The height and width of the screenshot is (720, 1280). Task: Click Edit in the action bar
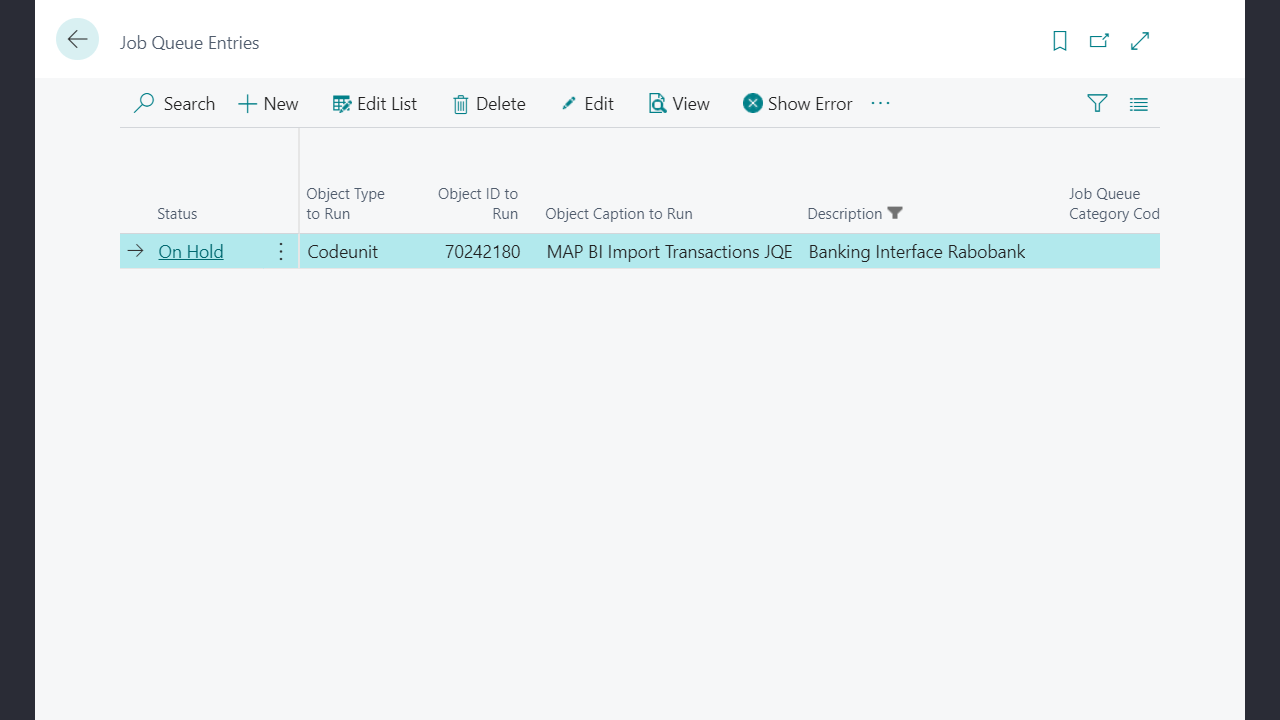click(587, 104)
